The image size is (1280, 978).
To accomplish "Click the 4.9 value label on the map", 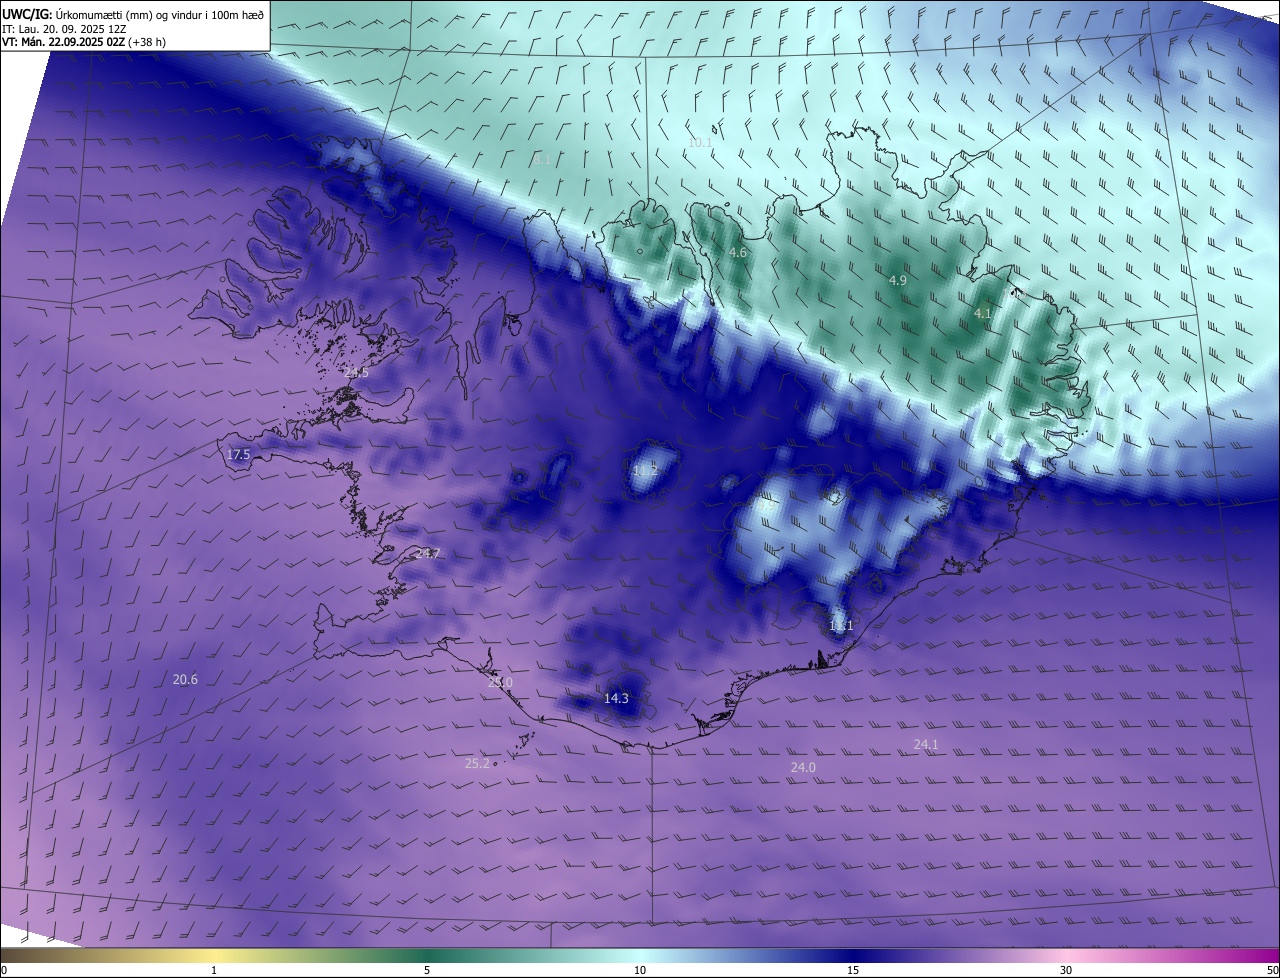I will pos(898,281).
